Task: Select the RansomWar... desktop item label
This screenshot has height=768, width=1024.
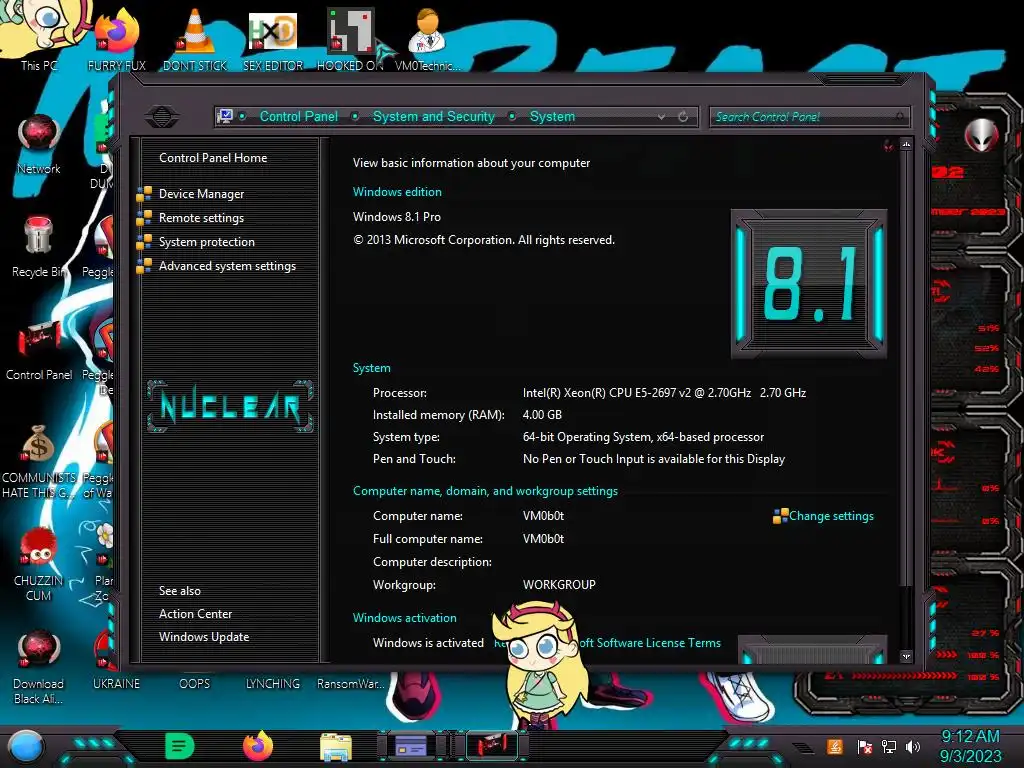Action: [x=350, y=684]
